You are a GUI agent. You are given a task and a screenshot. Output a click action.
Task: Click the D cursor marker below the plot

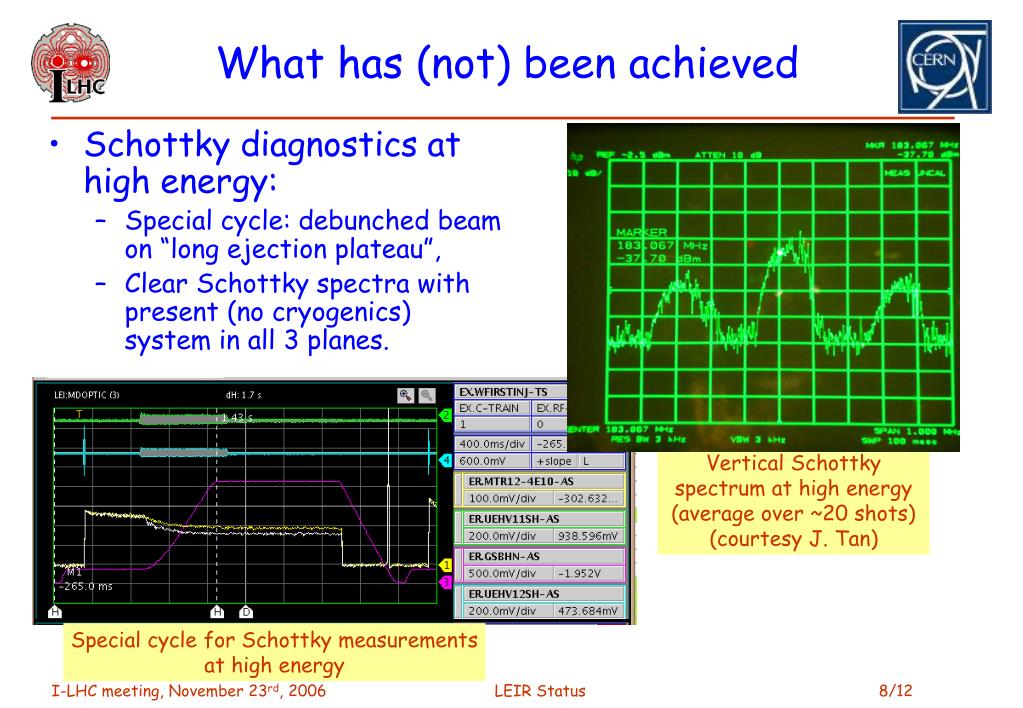tap(246, 612)
